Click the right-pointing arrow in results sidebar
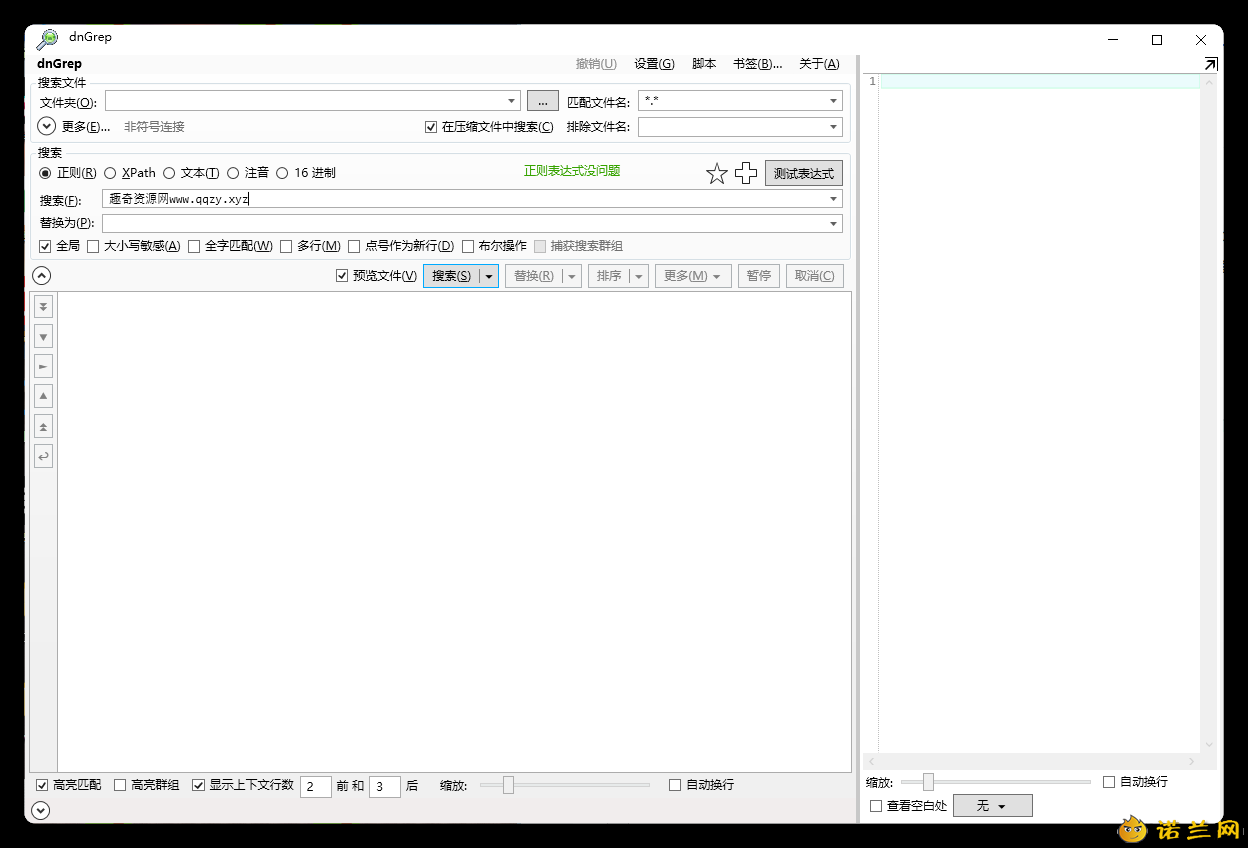This screenshot has height=848, width=1248. click(x=43, y=366)
